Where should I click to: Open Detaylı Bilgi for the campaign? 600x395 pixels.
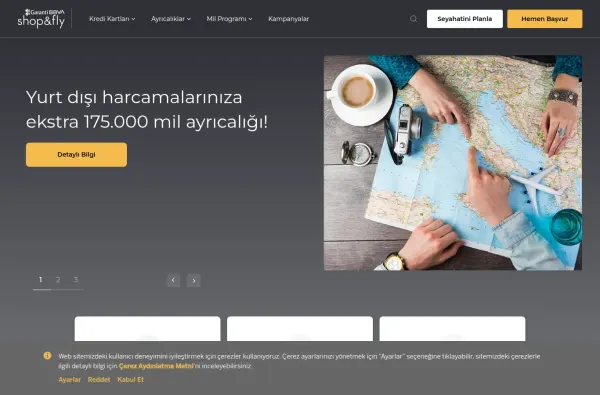coord(77,155)
